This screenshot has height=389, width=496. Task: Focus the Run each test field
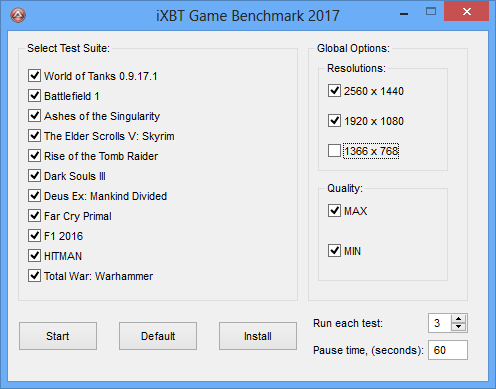point(440,323)
